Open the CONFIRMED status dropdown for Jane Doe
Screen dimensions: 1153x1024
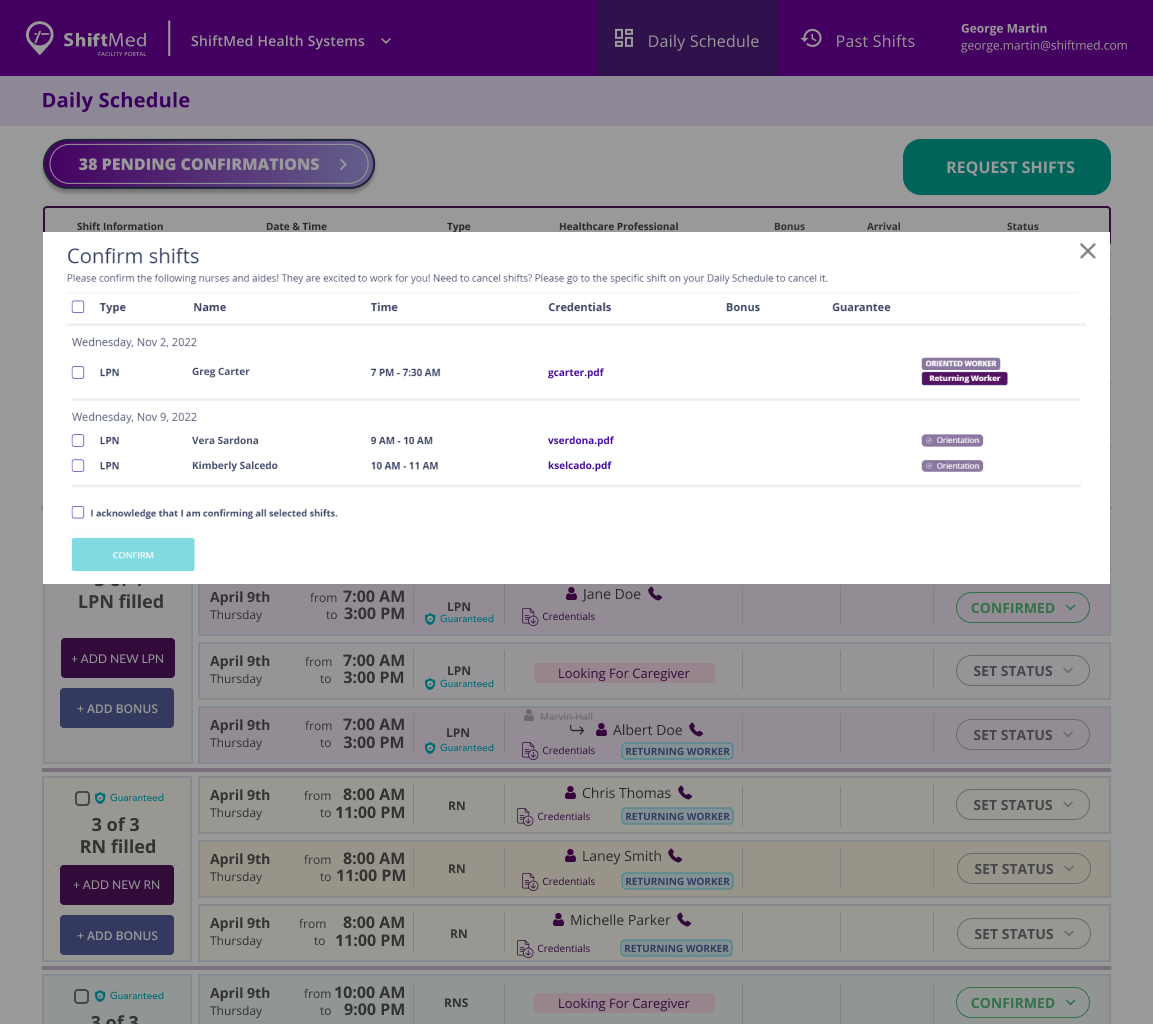pyautogui.click(x=1022, y=608)
